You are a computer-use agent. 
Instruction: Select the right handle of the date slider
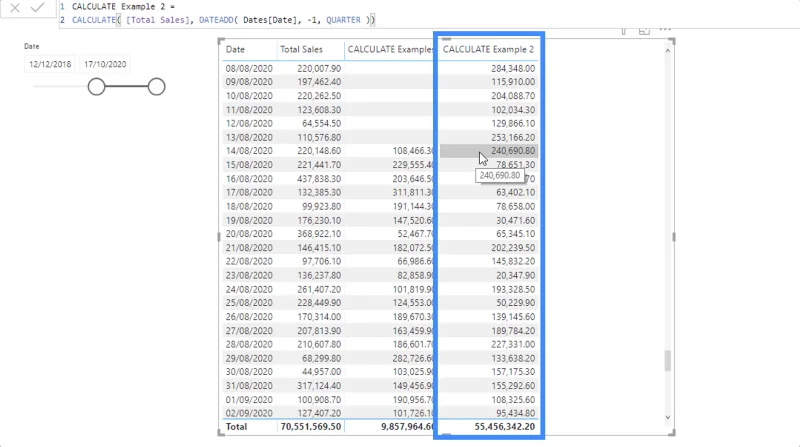[157, 87]
